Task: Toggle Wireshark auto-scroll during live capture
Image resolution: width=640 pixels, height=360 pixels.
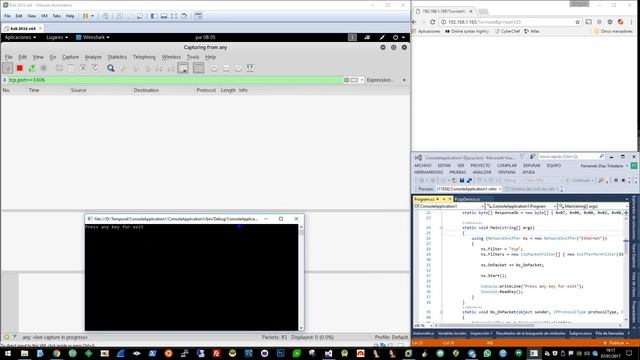Action: (x=183, y=68)
